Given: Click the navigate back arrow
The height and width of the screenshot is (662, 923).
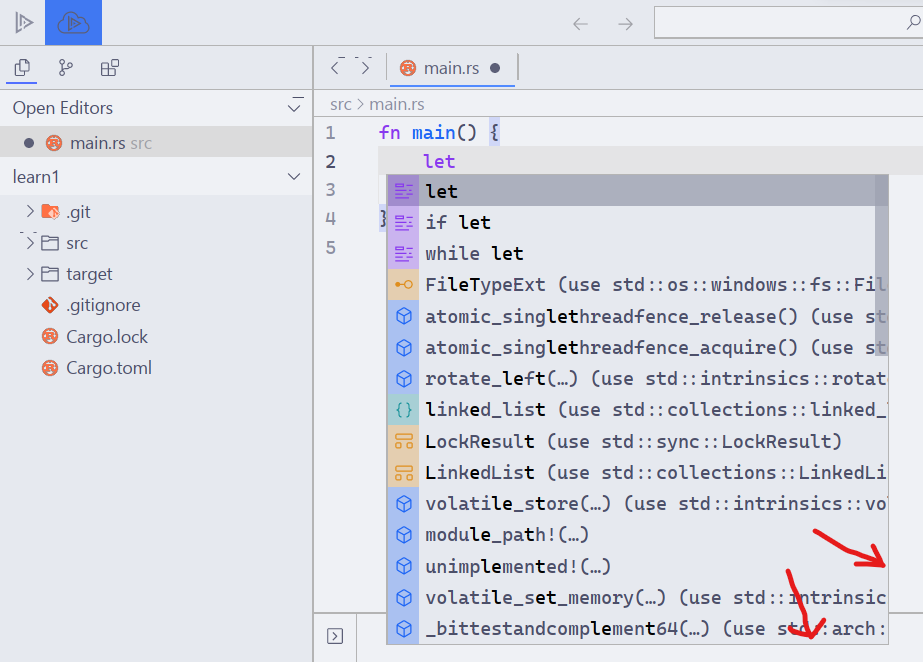Looking at the screenshot, I should coord(581,22).
